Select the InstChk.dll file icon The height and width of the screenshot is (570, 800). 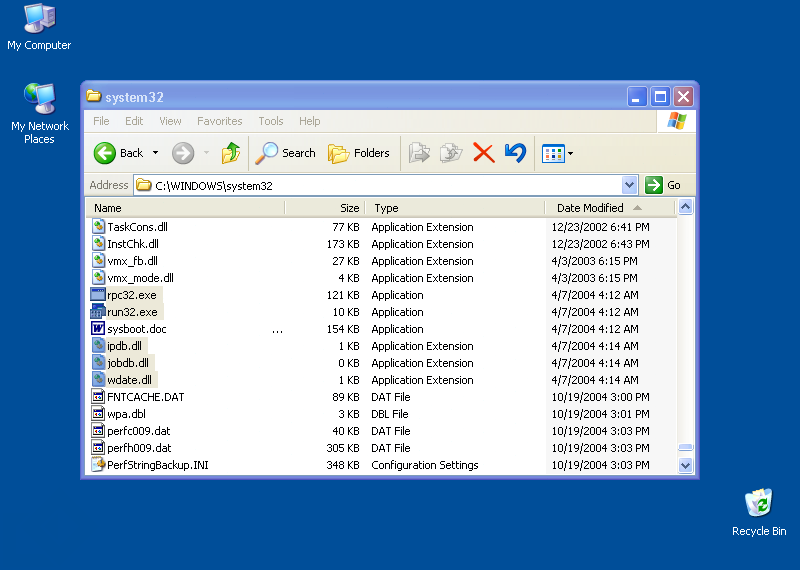pyautogui.click(x=98, y=243)
